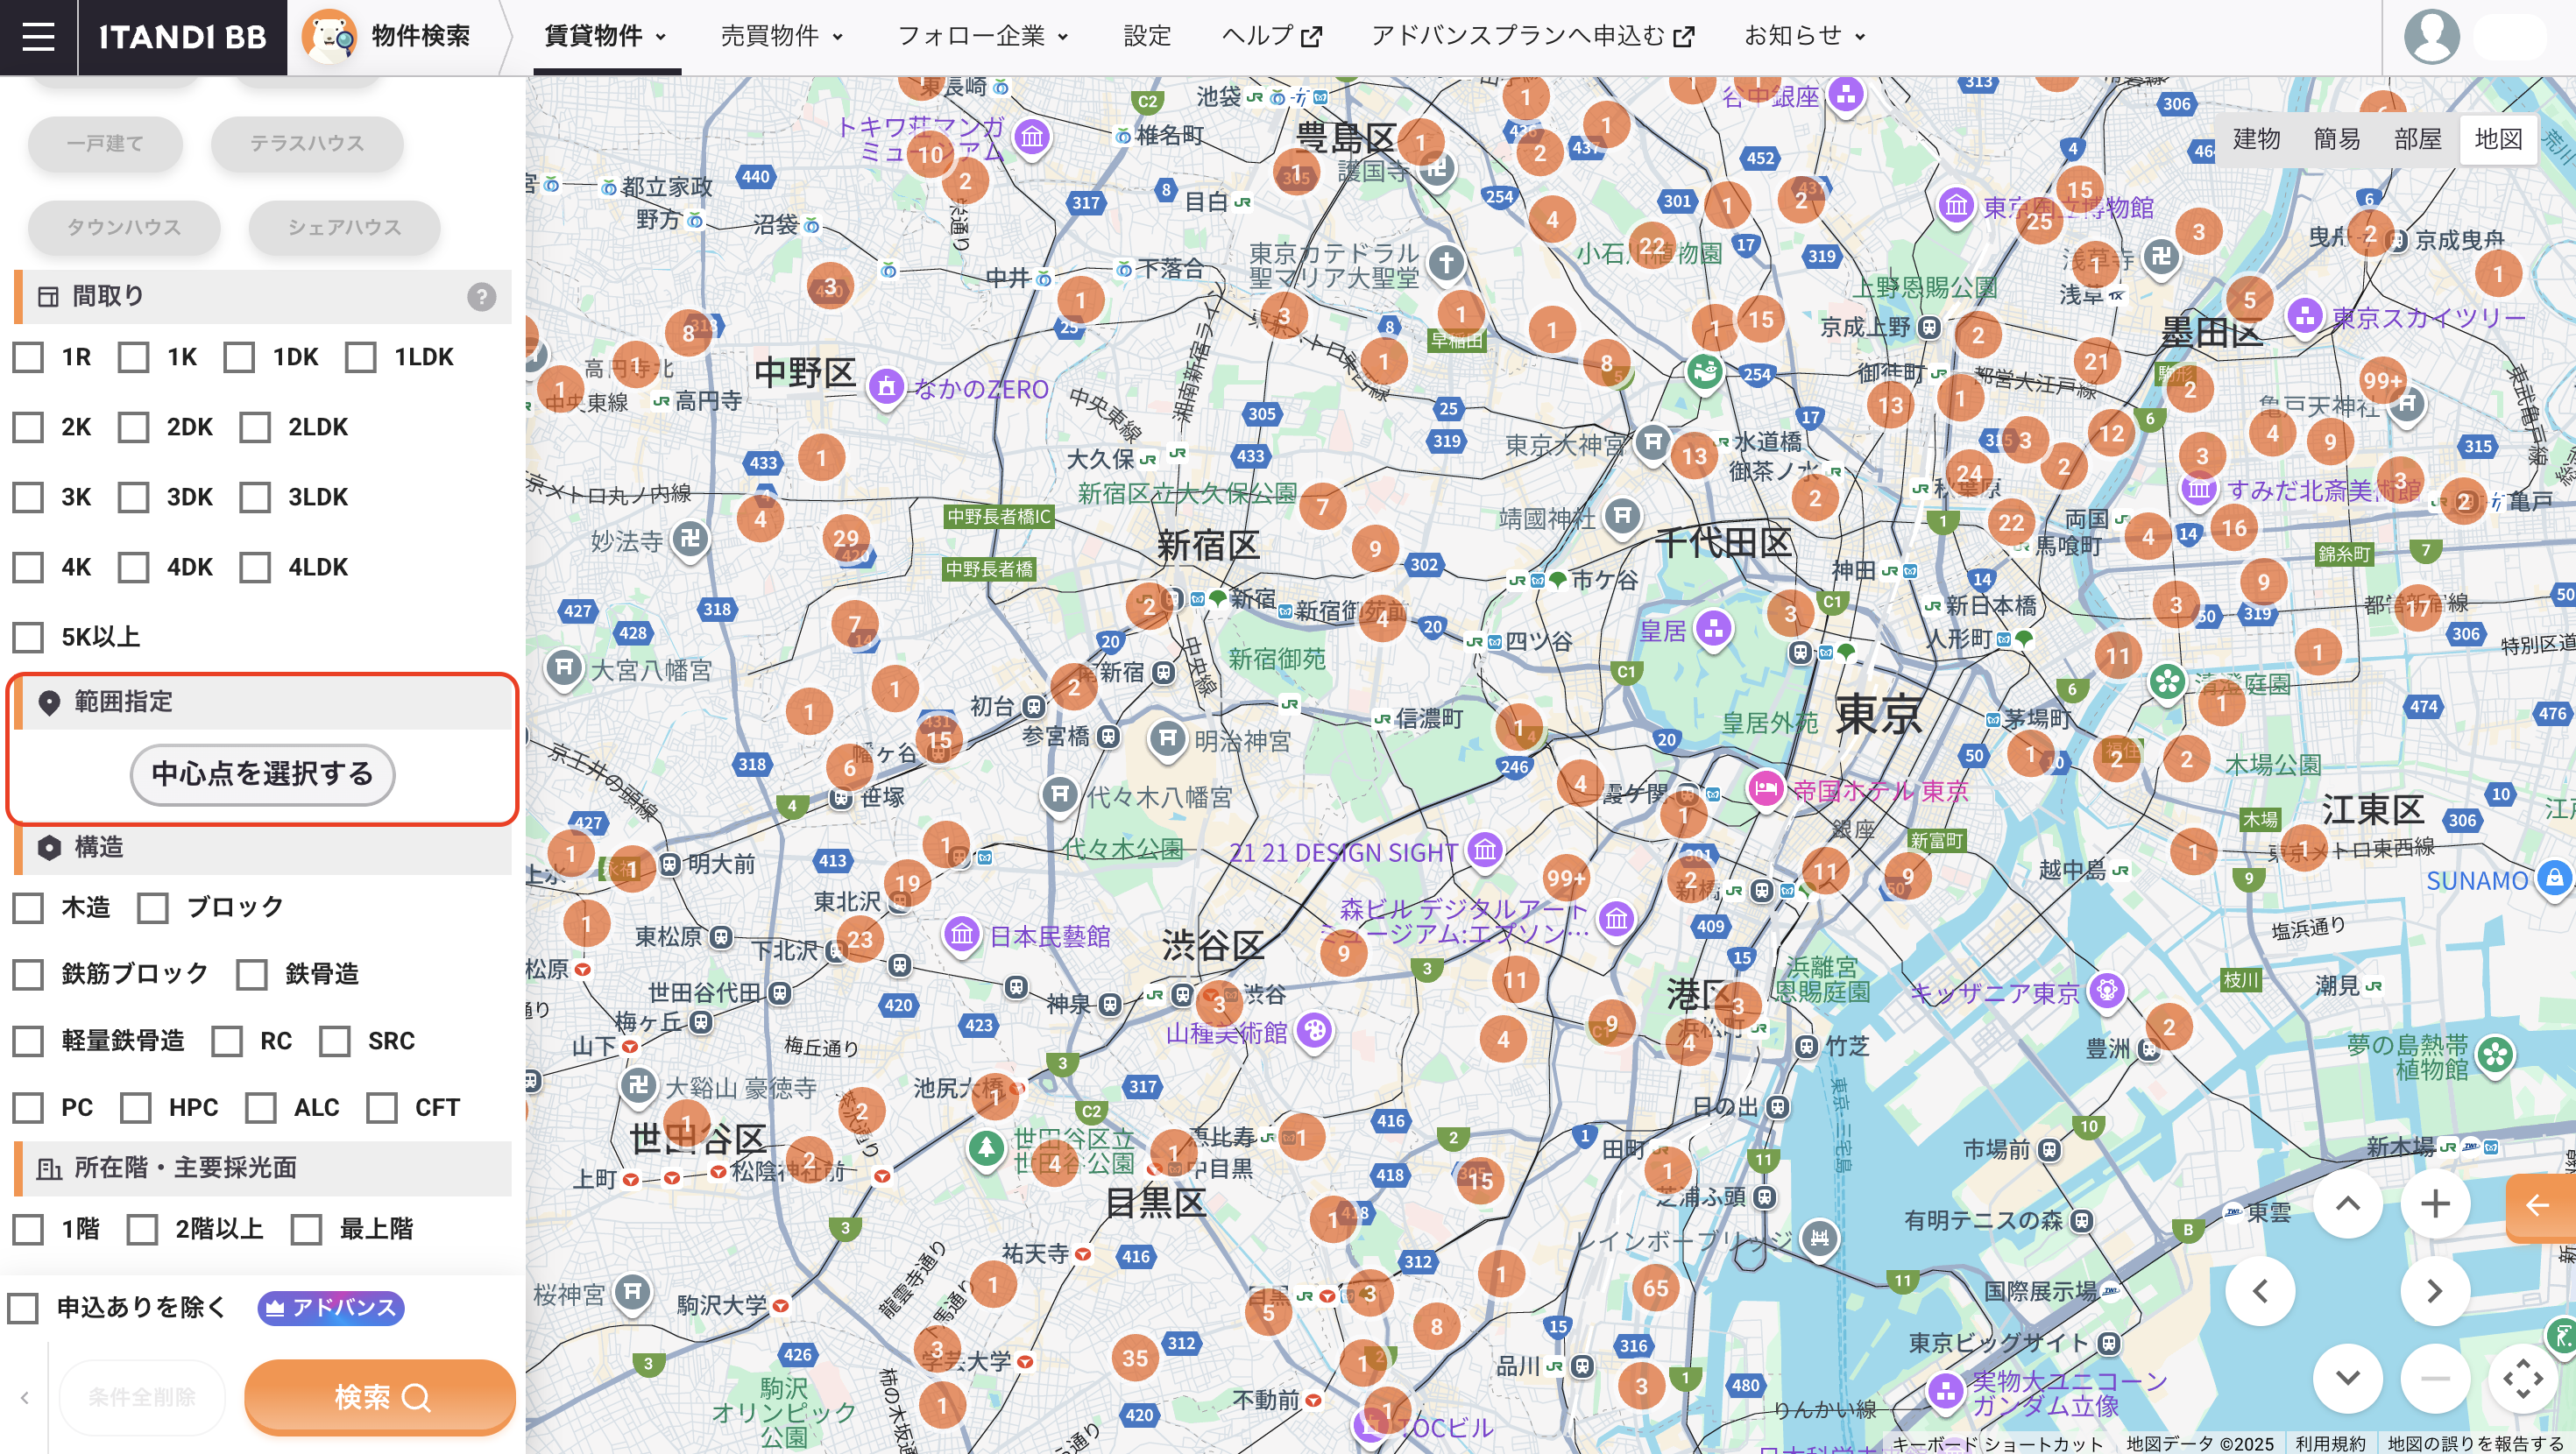Check the 鉄骨造 structure checkbox

click(251, 974)
